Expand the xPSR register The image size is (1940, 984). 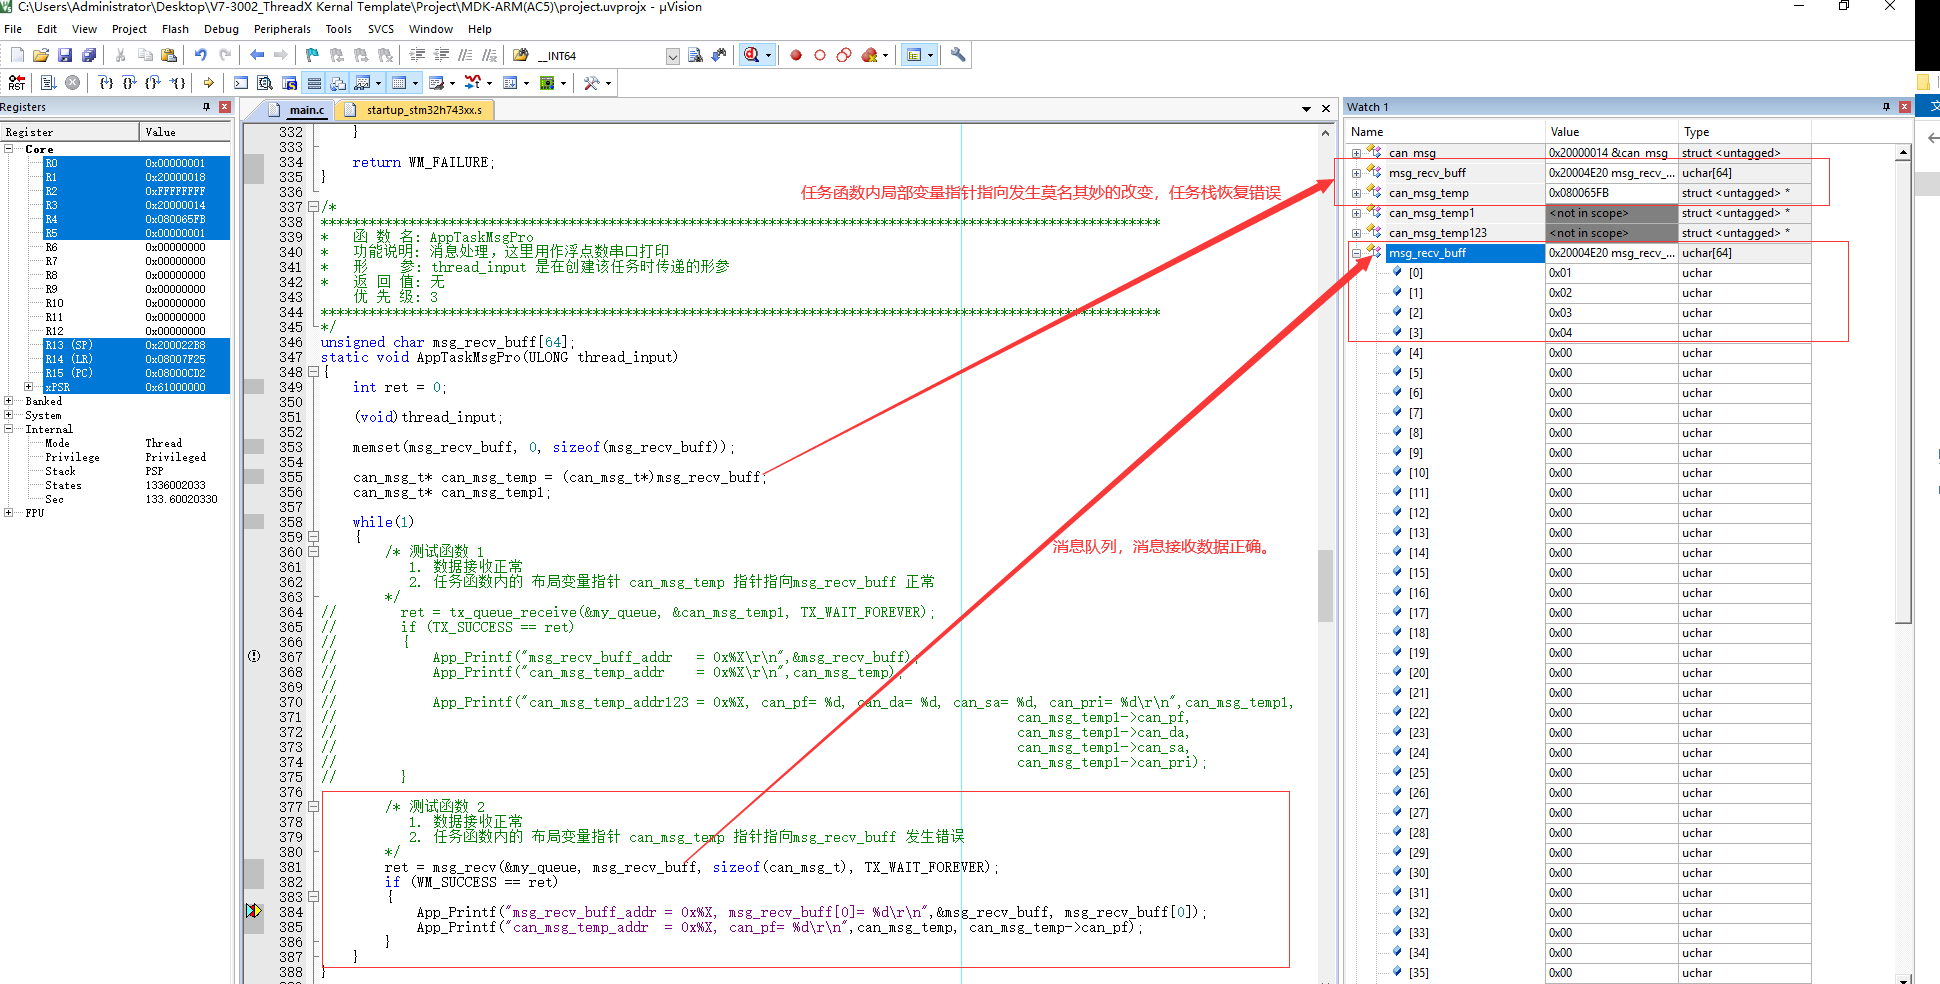coord(29,387)
